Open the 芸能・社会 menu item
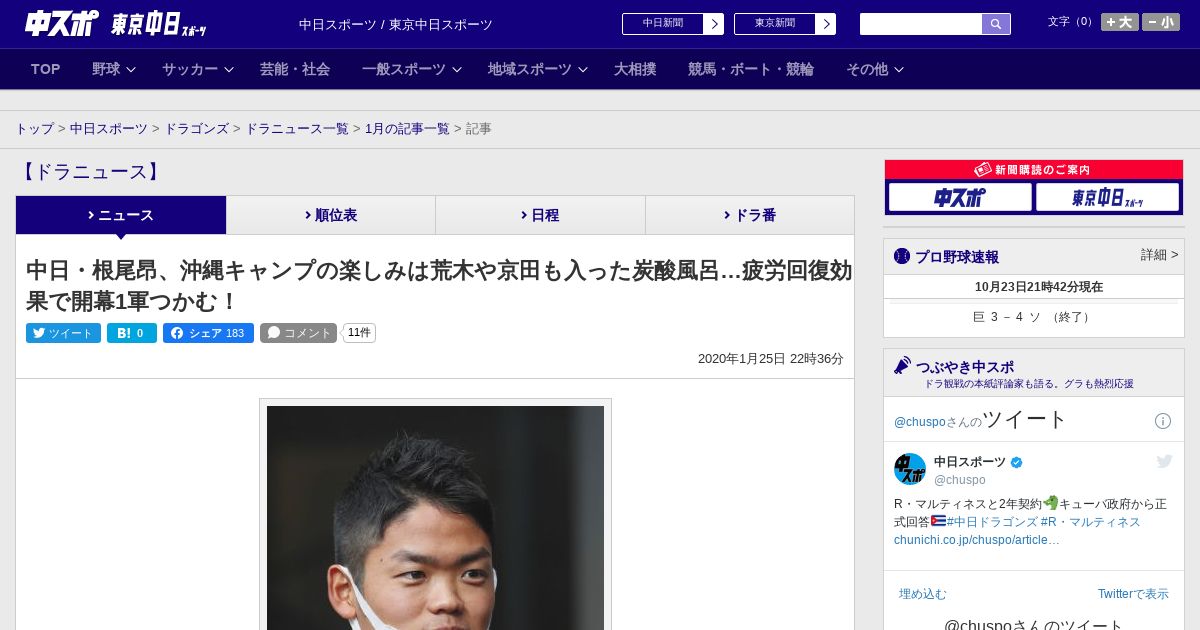The height and width of the screenshot is (630, 1200). point(295,69)
